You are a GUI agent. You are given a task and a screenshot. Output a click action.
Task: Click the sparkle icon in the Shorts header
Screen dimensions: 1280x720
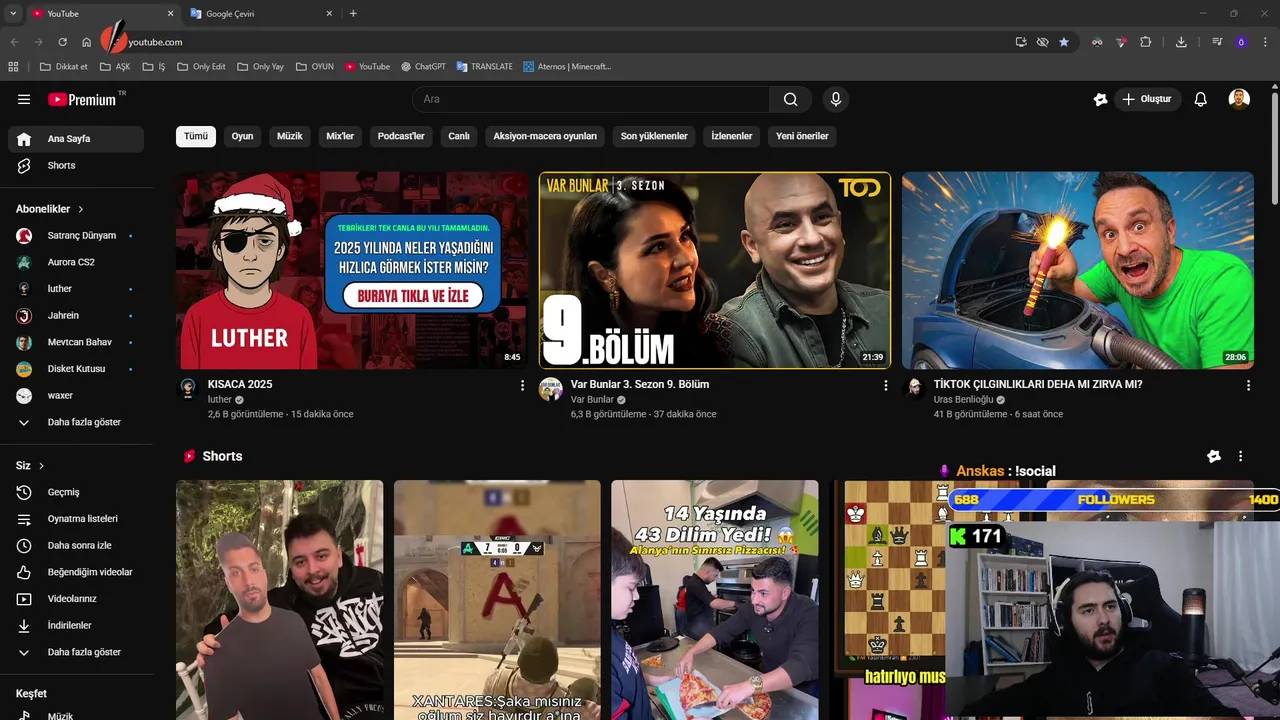1214,456
